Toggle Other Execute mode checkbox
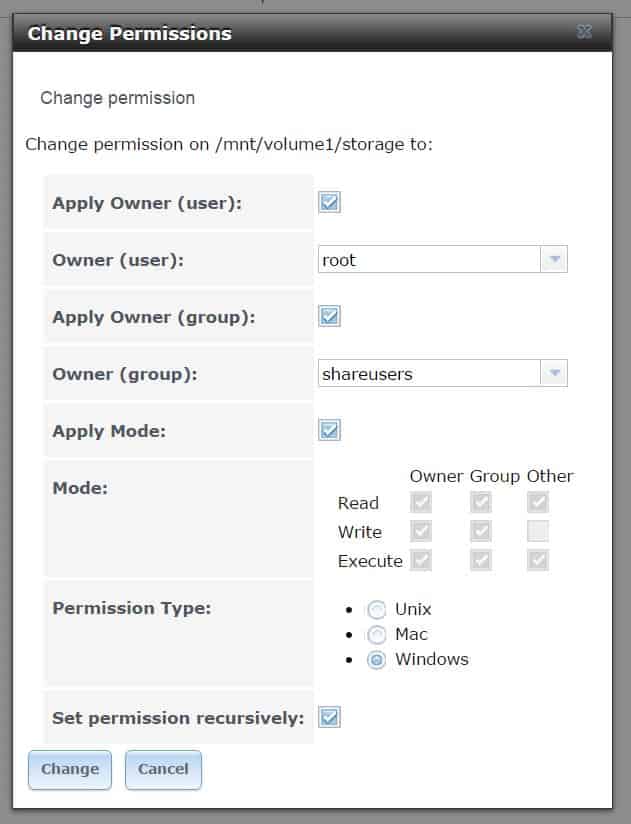This screenshot has width=631, height=824. pos(539,561)
